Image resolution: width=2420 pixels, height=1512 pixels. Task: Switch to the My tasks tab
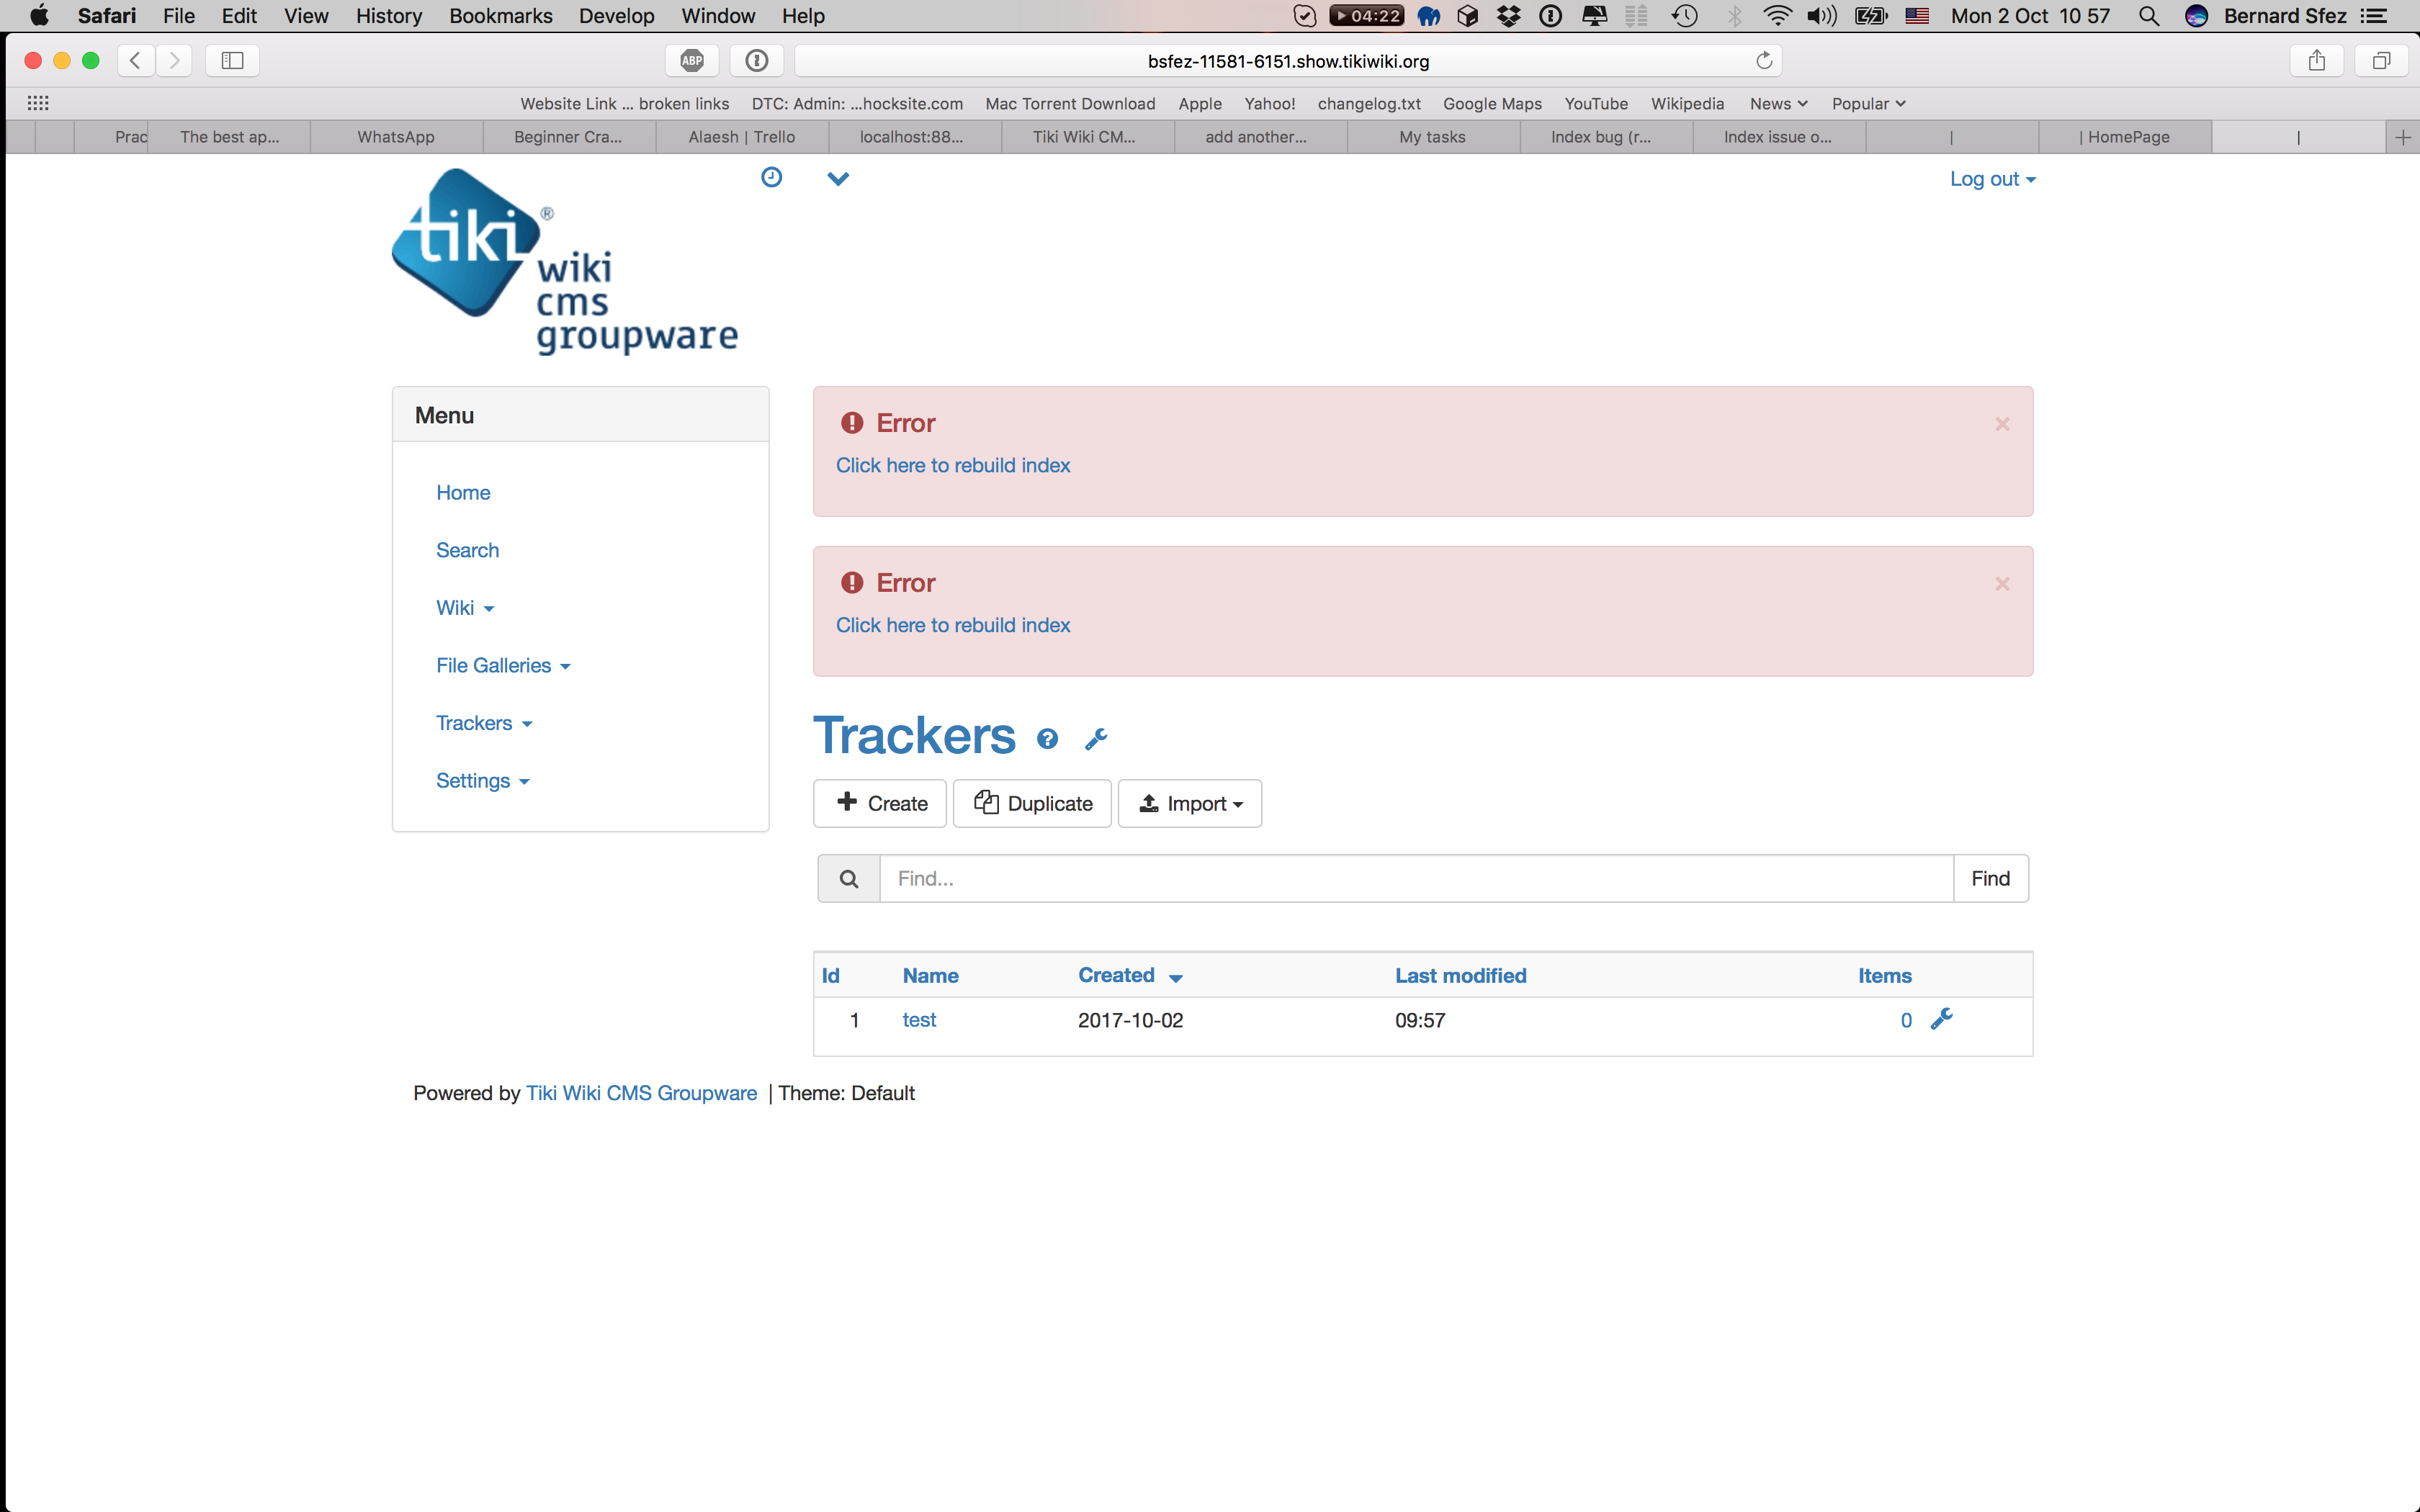(1432, 137)
